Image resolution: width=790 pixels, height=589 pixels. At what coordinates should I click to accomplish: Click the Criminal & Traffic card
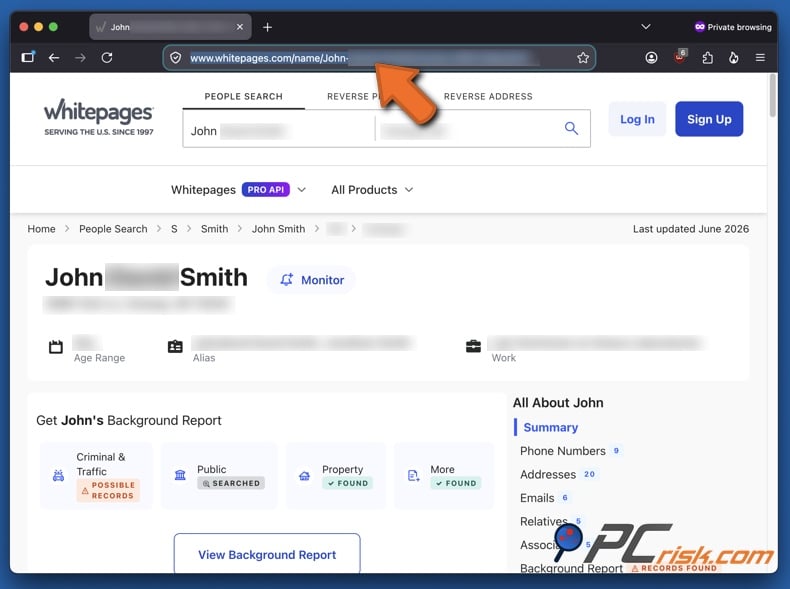point(96,476)
